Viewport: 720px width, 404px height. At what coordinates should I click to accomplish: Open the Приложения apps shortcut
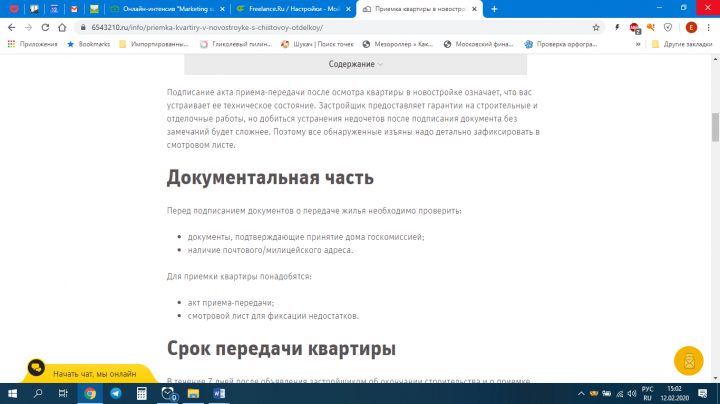[x=32, y=44]
